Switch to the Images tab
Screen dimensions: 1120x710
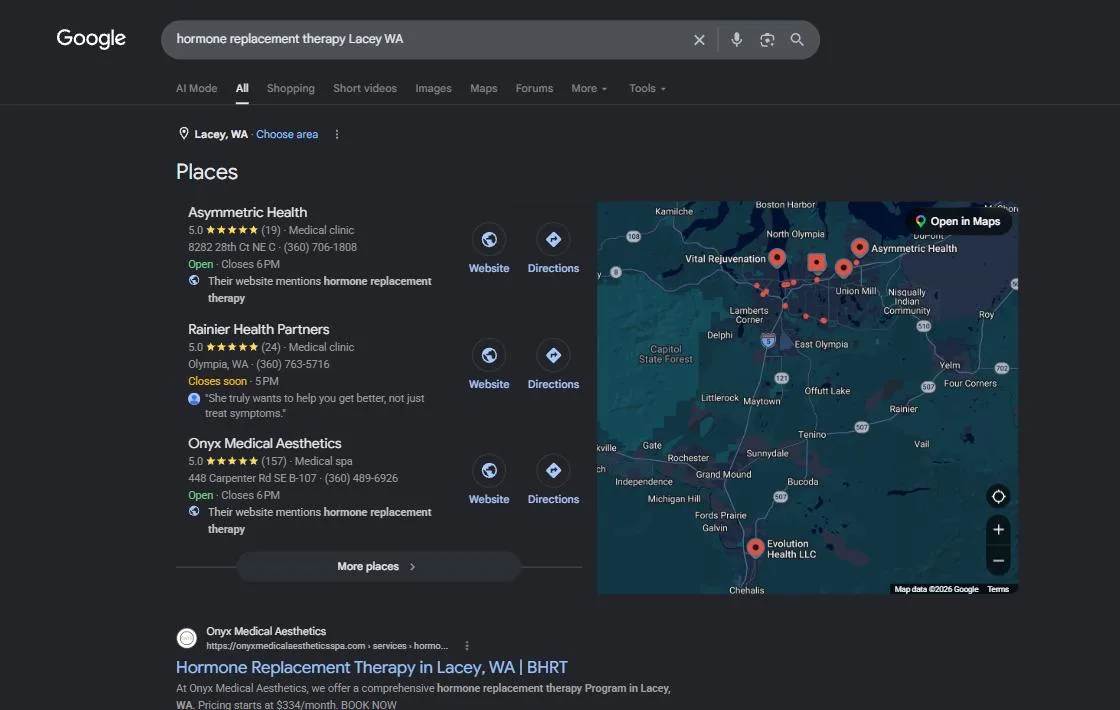coord(434,89)
